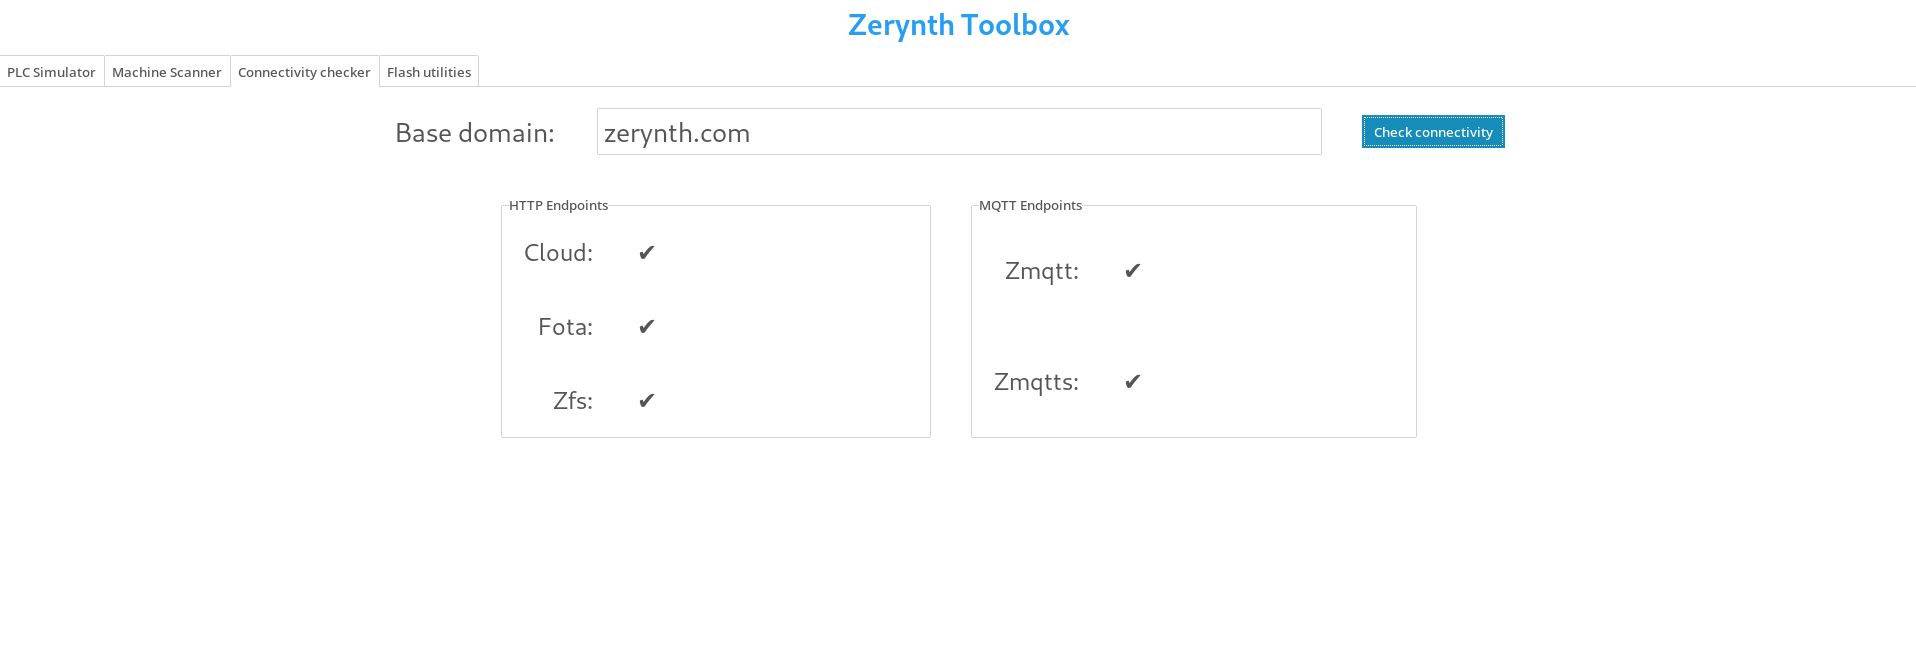Click the Zfs label

point(573,401)
